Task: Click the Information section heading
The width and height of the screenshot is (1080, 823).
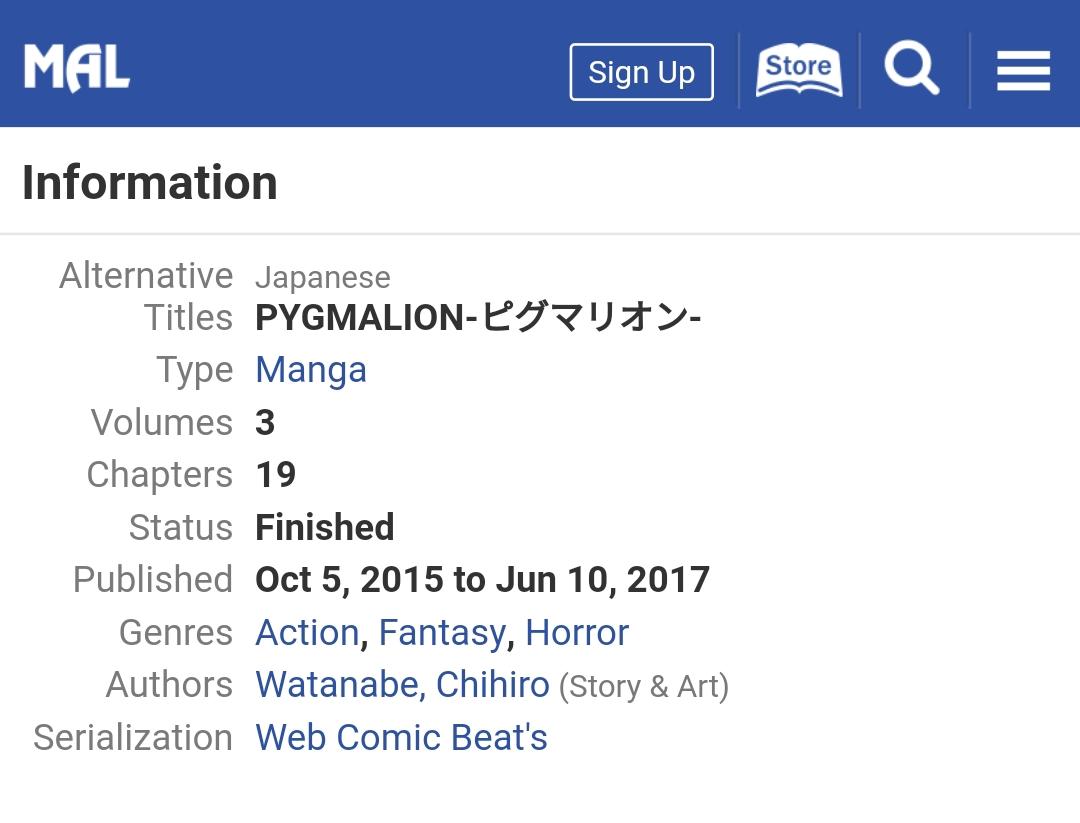Action: (x=150, y=183)
